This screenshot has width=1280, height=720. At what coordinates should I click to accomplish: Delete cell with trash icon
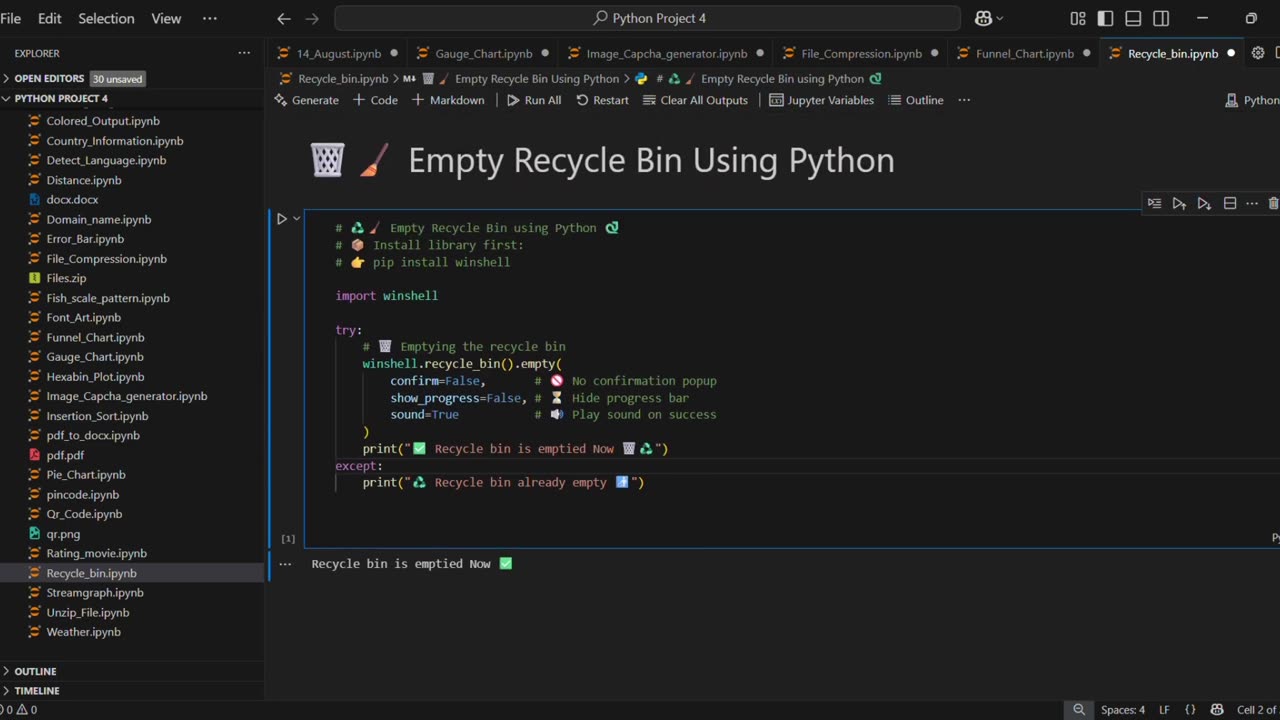tap(1273, 203)
